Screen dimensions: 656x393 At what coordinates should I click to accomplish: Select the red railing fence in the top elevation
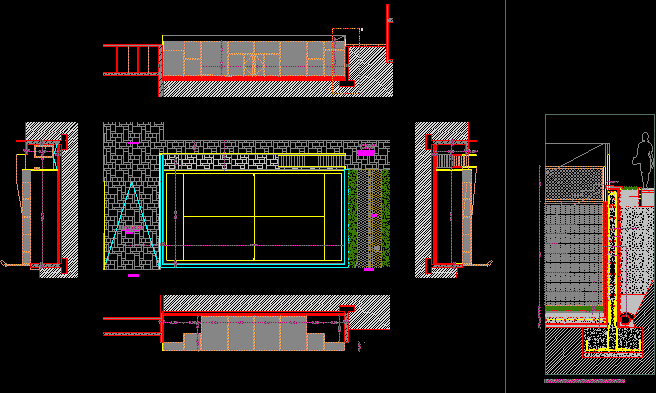[x=131, y=60]
